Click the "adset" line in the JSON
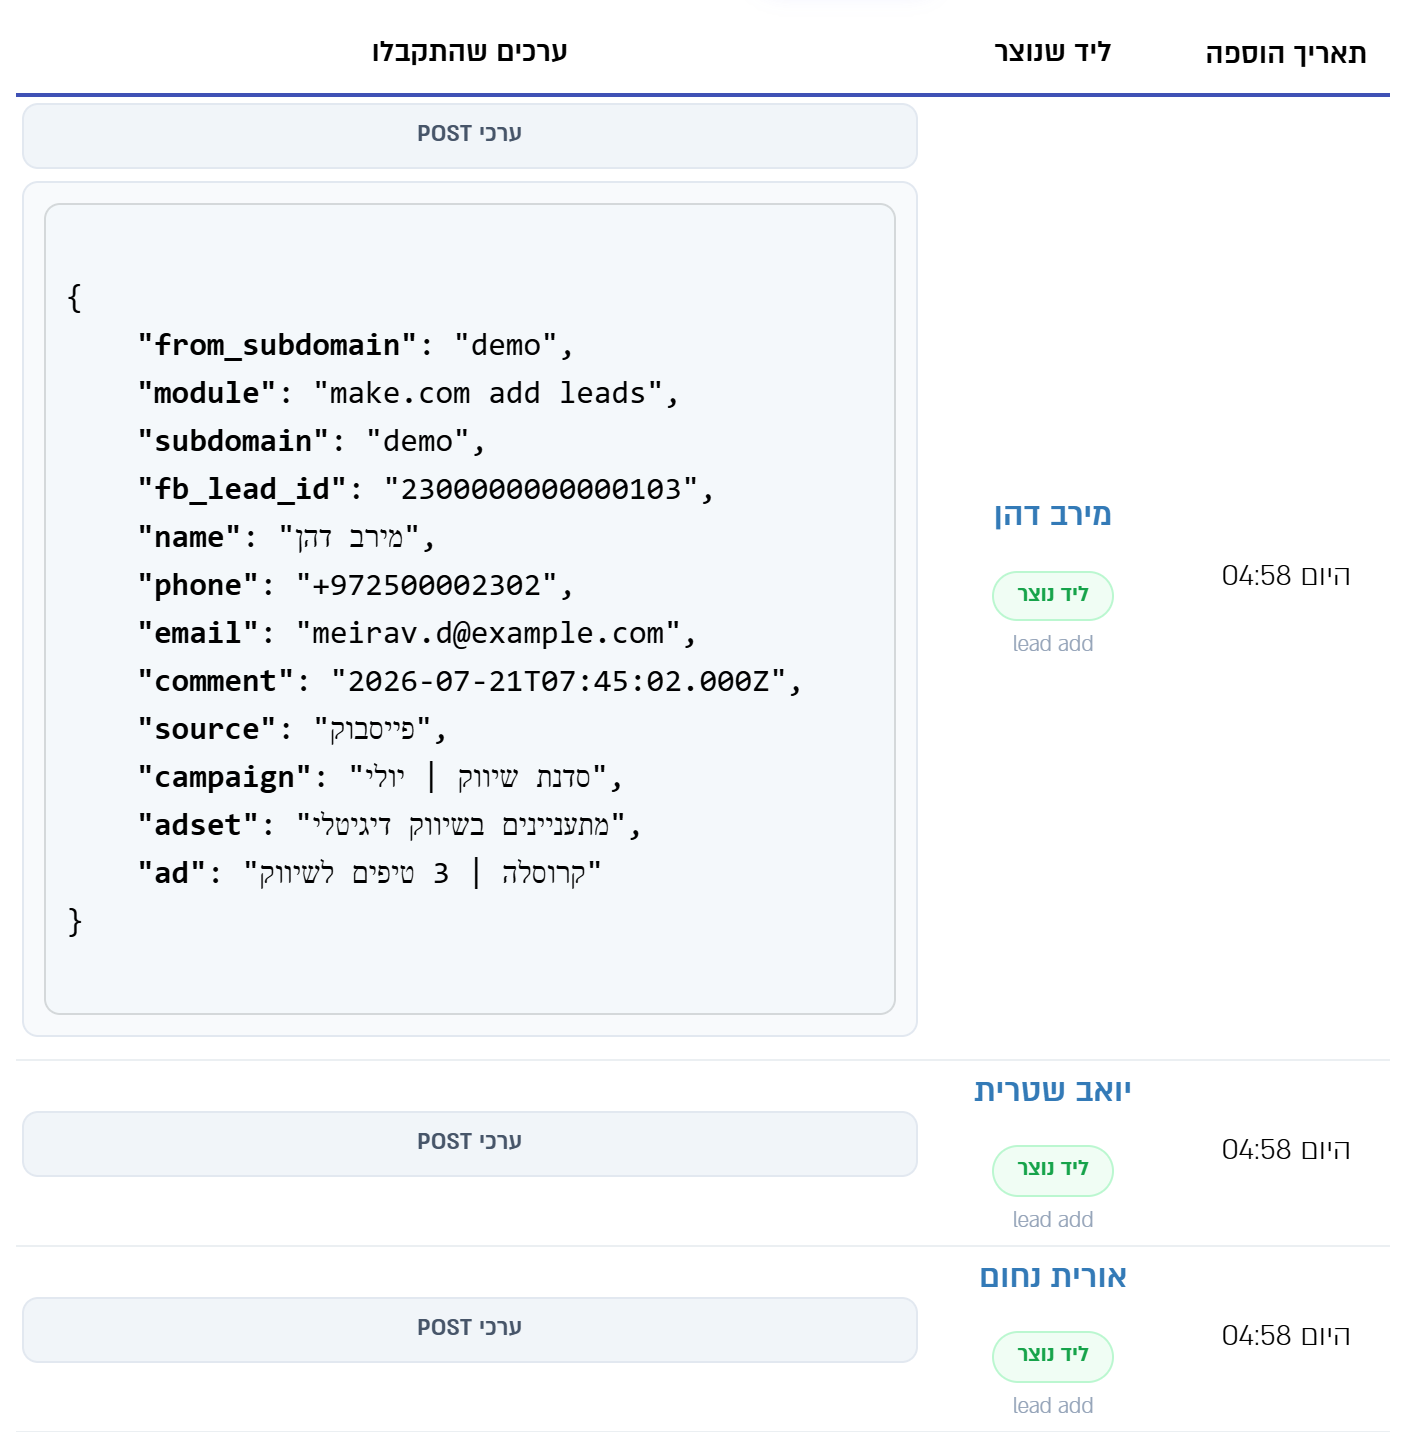The image size is (1406, 1432). coord(389,826)
